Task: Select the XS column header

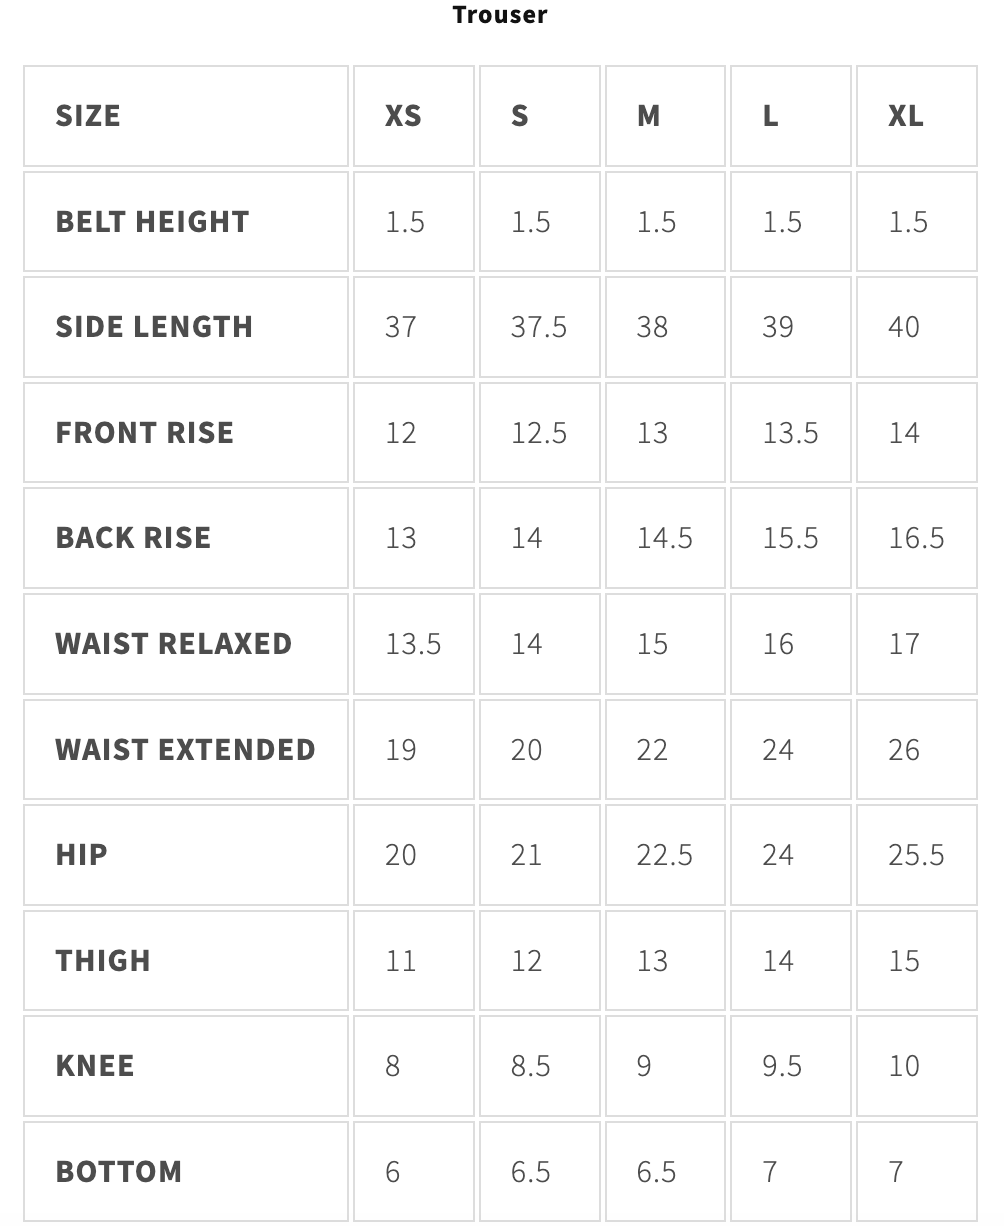Action: coord(403,116)
